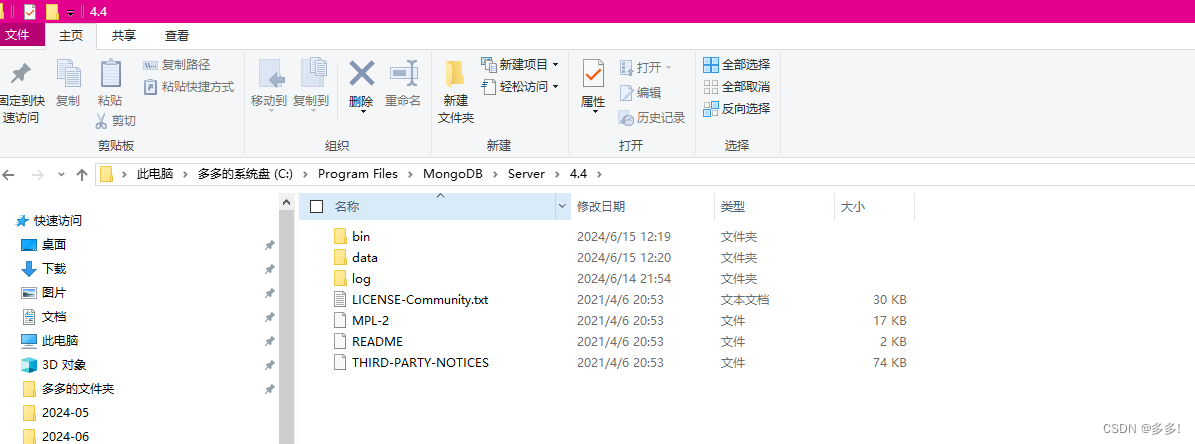1195x444 pixels.
Task: Click title bar new folder quick-access icon
Action: point(52,11)
